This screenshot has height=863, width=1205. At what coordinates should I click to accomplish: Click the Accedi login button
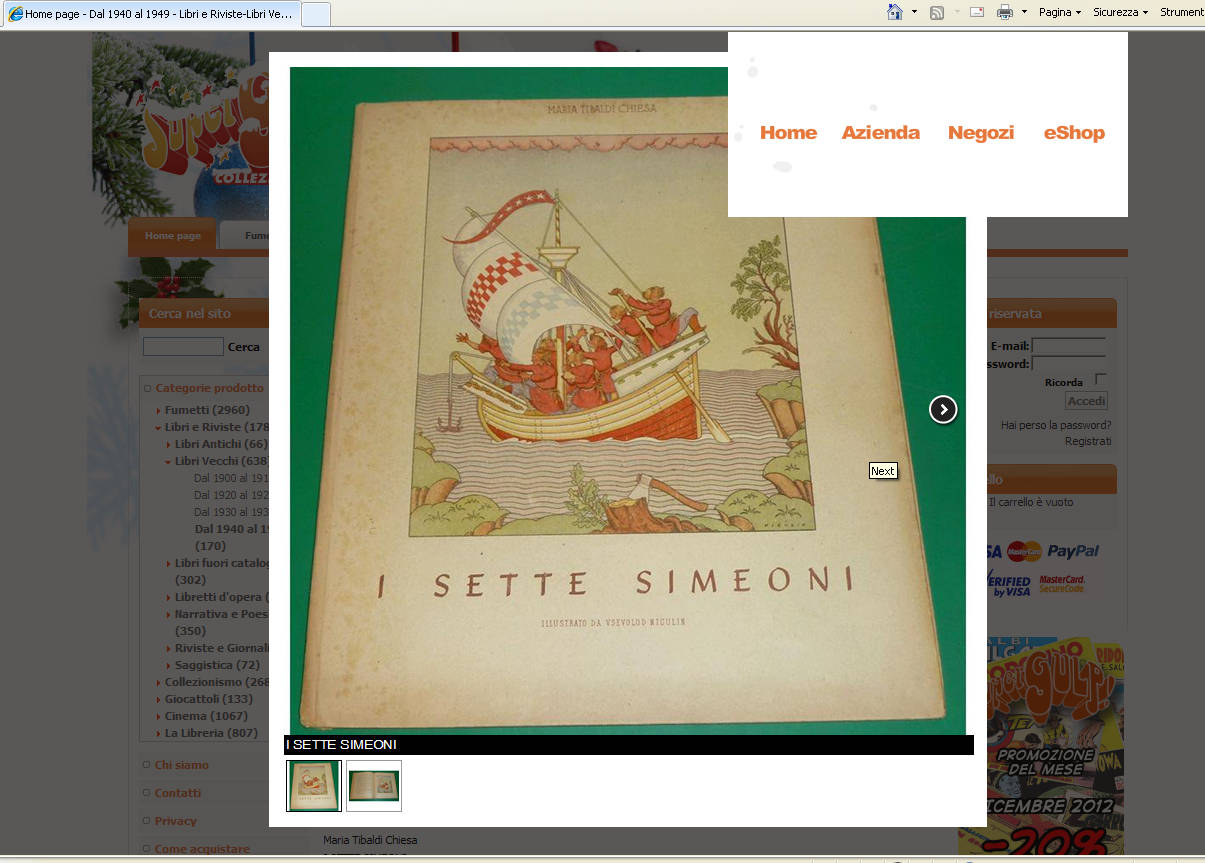click(1086, 401)
